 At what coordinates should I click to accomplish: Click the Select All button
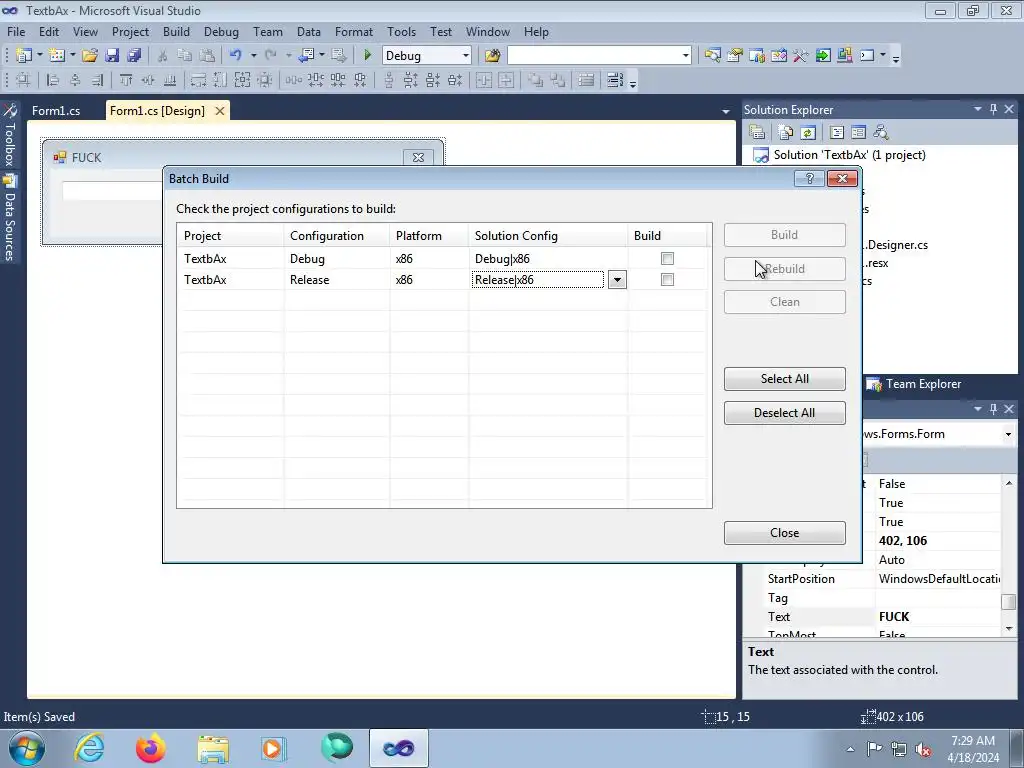(784, 379)
